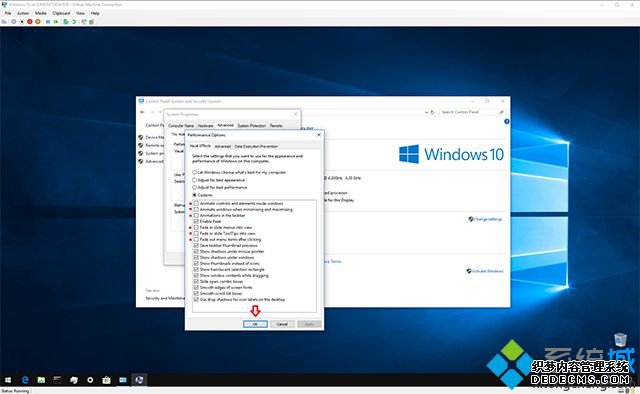Go back using Control Panel back arrow

click(x=142, y=112)
